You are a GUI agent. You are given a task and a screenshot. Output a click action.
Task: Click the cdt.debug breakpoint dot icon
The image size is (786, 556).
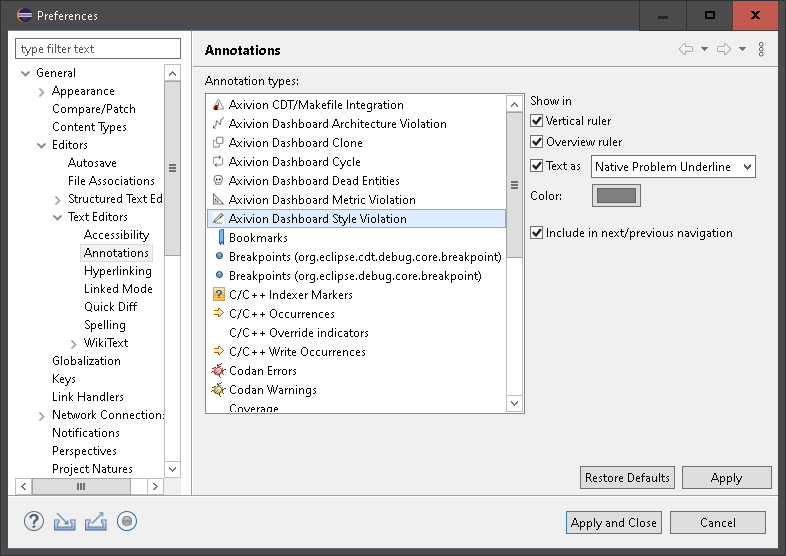[x=219, y=256]
